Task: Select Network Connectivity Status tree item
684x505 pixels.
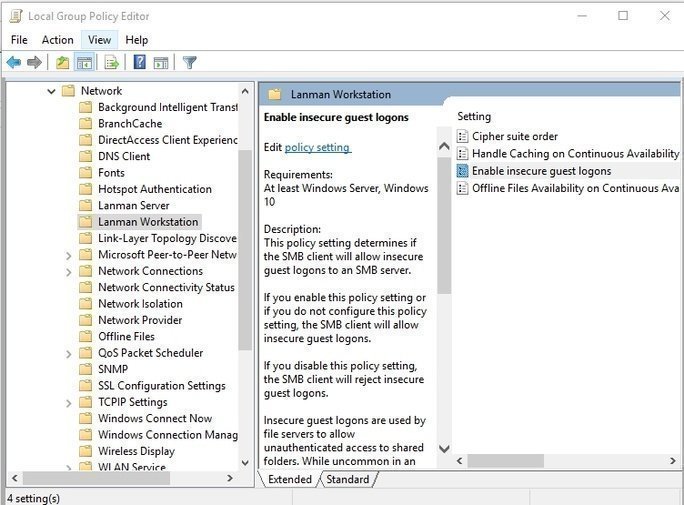Action: [166, 287]
